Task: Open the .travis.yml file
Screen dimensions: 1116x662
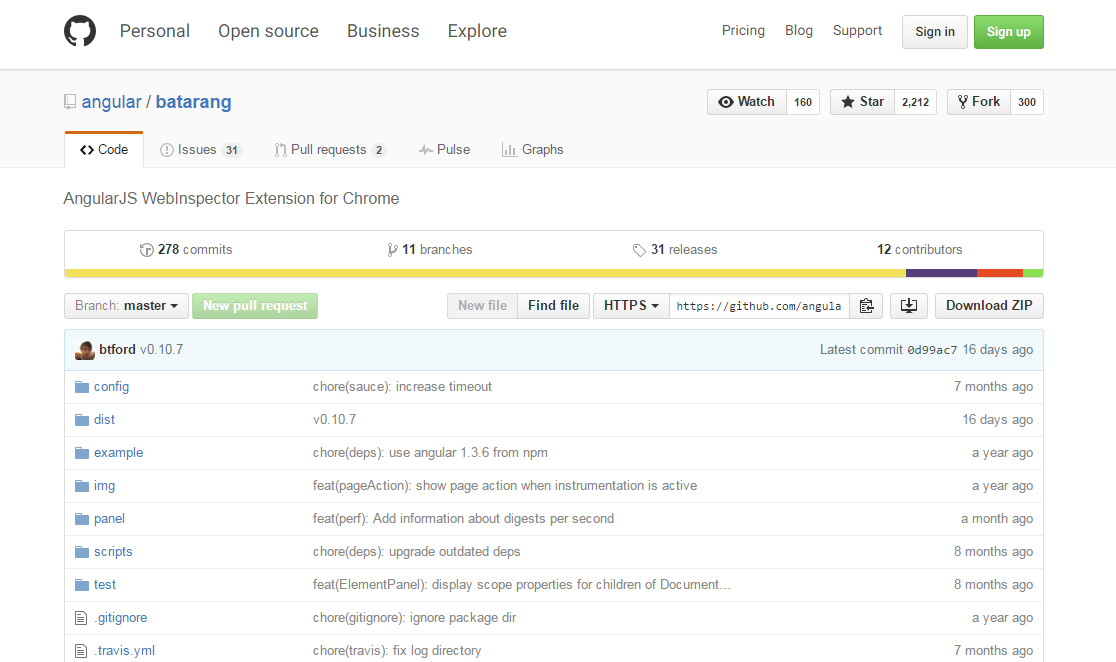Action: coord(125,650)
